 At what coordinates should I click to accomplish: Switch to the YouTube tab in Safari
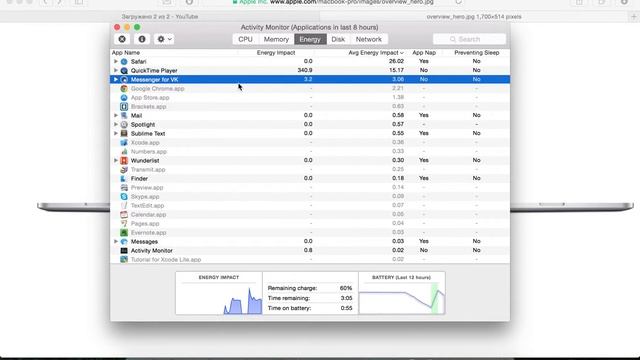pyautogui.click(x=160, y=17)
